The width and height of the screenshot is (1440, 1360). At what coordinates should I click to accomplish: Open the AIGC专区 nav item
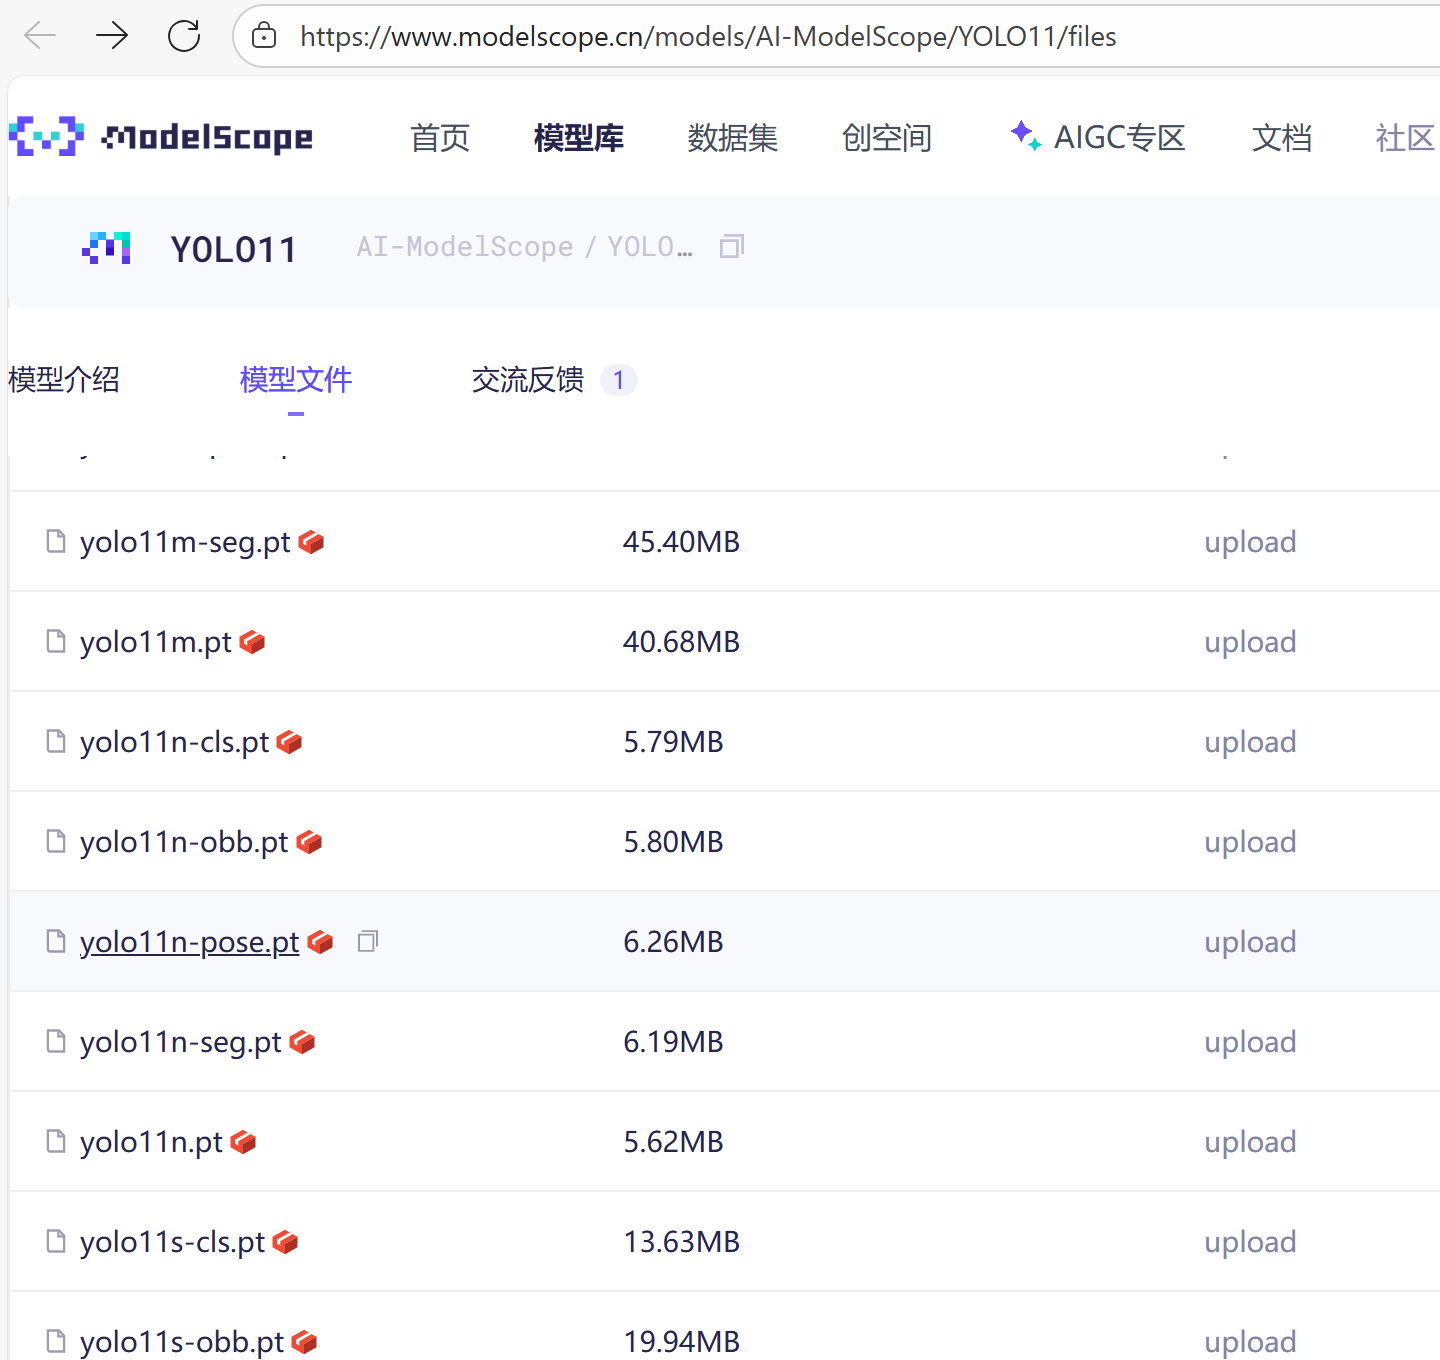click(x=1097, y=137)
